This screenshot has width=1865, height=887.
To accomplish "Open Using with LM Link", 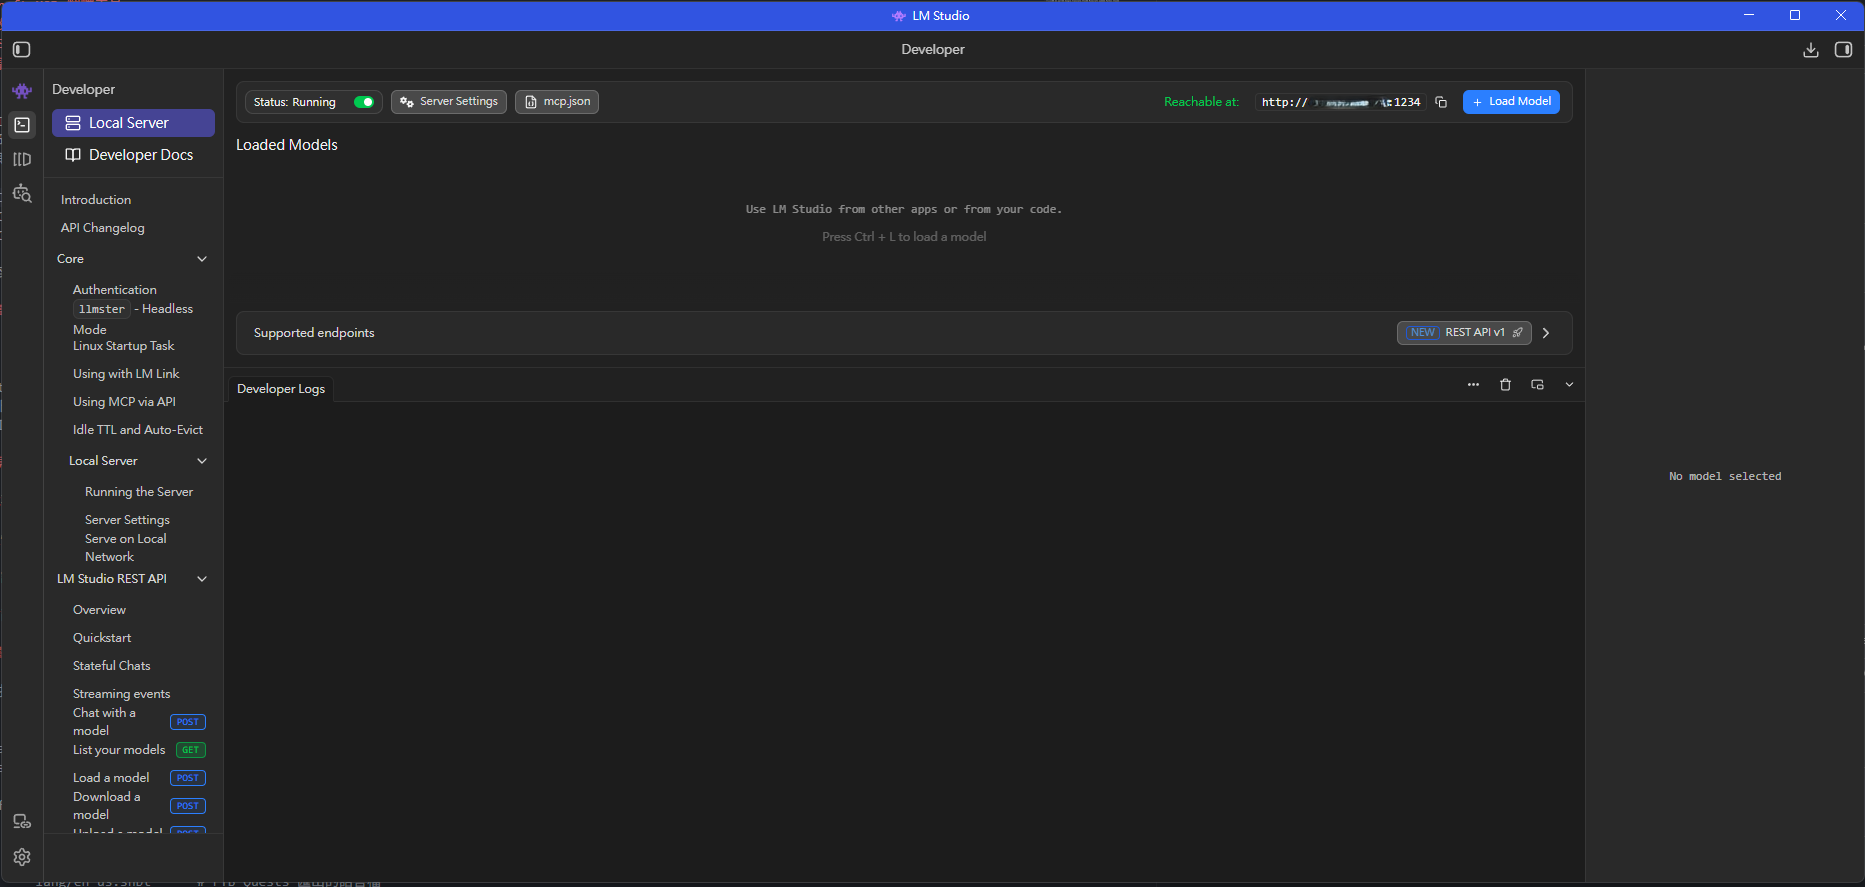I will point(126,374).
